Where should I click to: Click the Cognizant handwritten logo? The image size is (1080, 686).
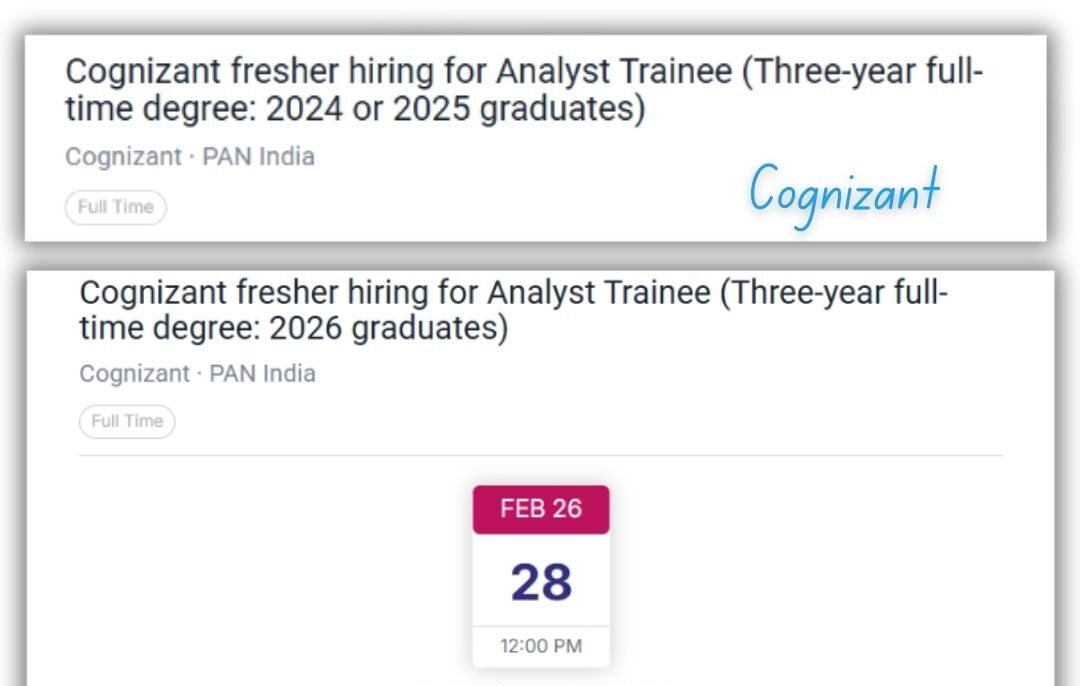pos(843,191)
